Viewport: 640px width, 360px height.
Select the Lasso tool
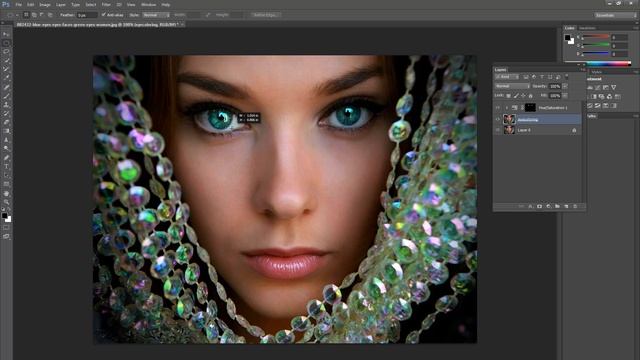click(6, 52)
